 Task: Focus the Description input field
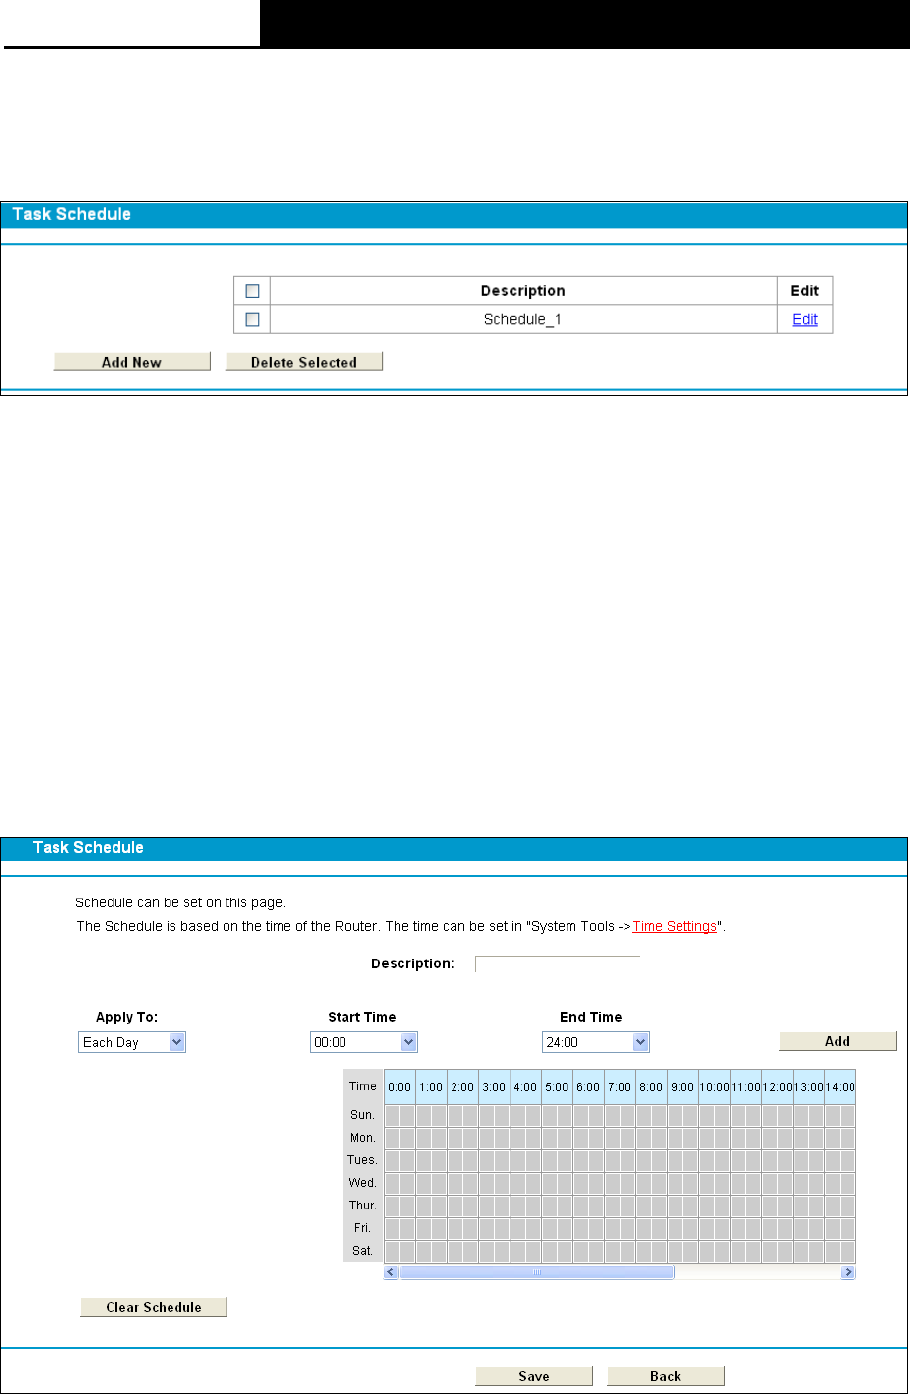557,964
